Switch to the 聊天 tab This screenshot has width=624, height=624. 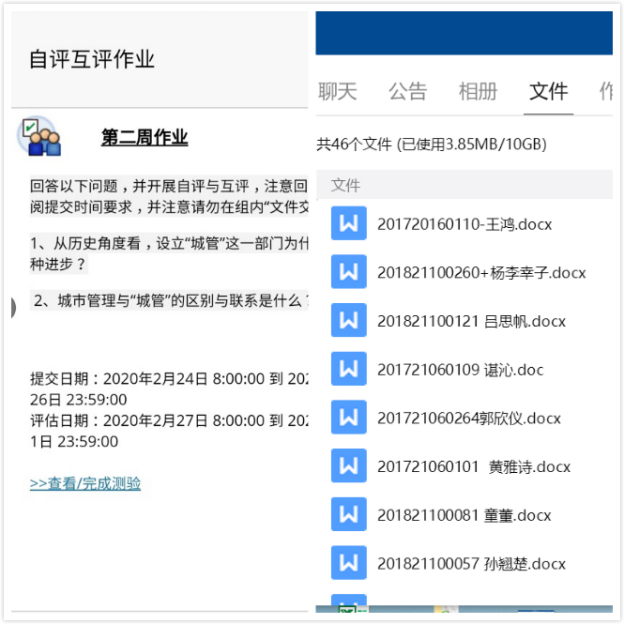(337, 92)
